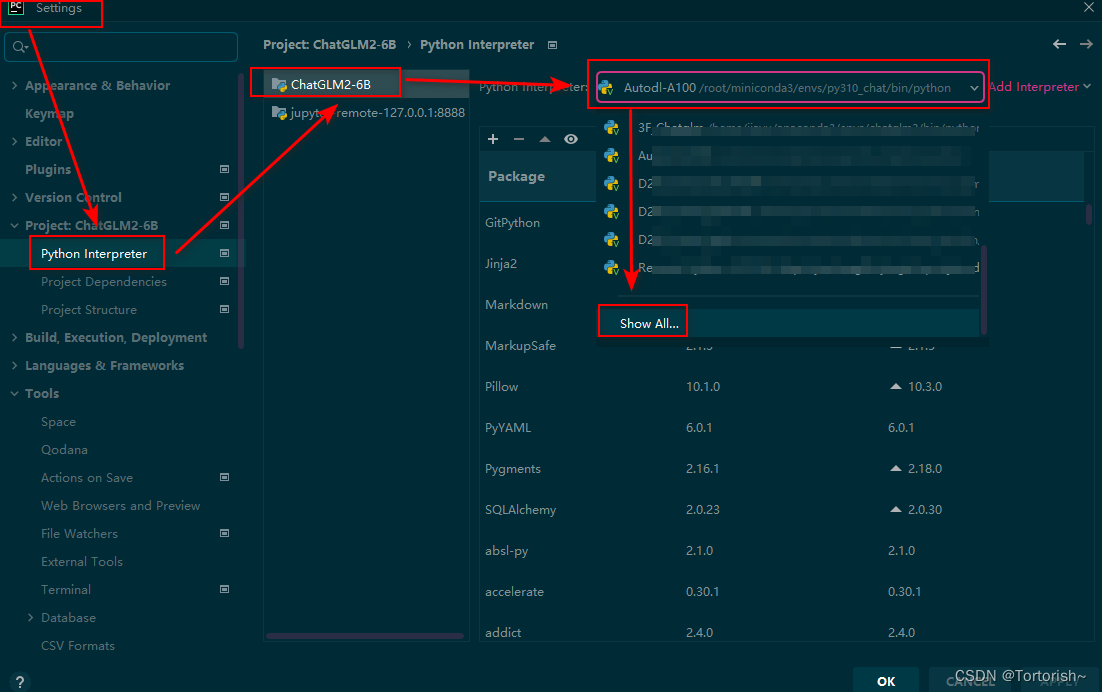Screen dimensions: 1102x692
Task: Click Python icon of first interpreter in list
Action: pos(611,128)
